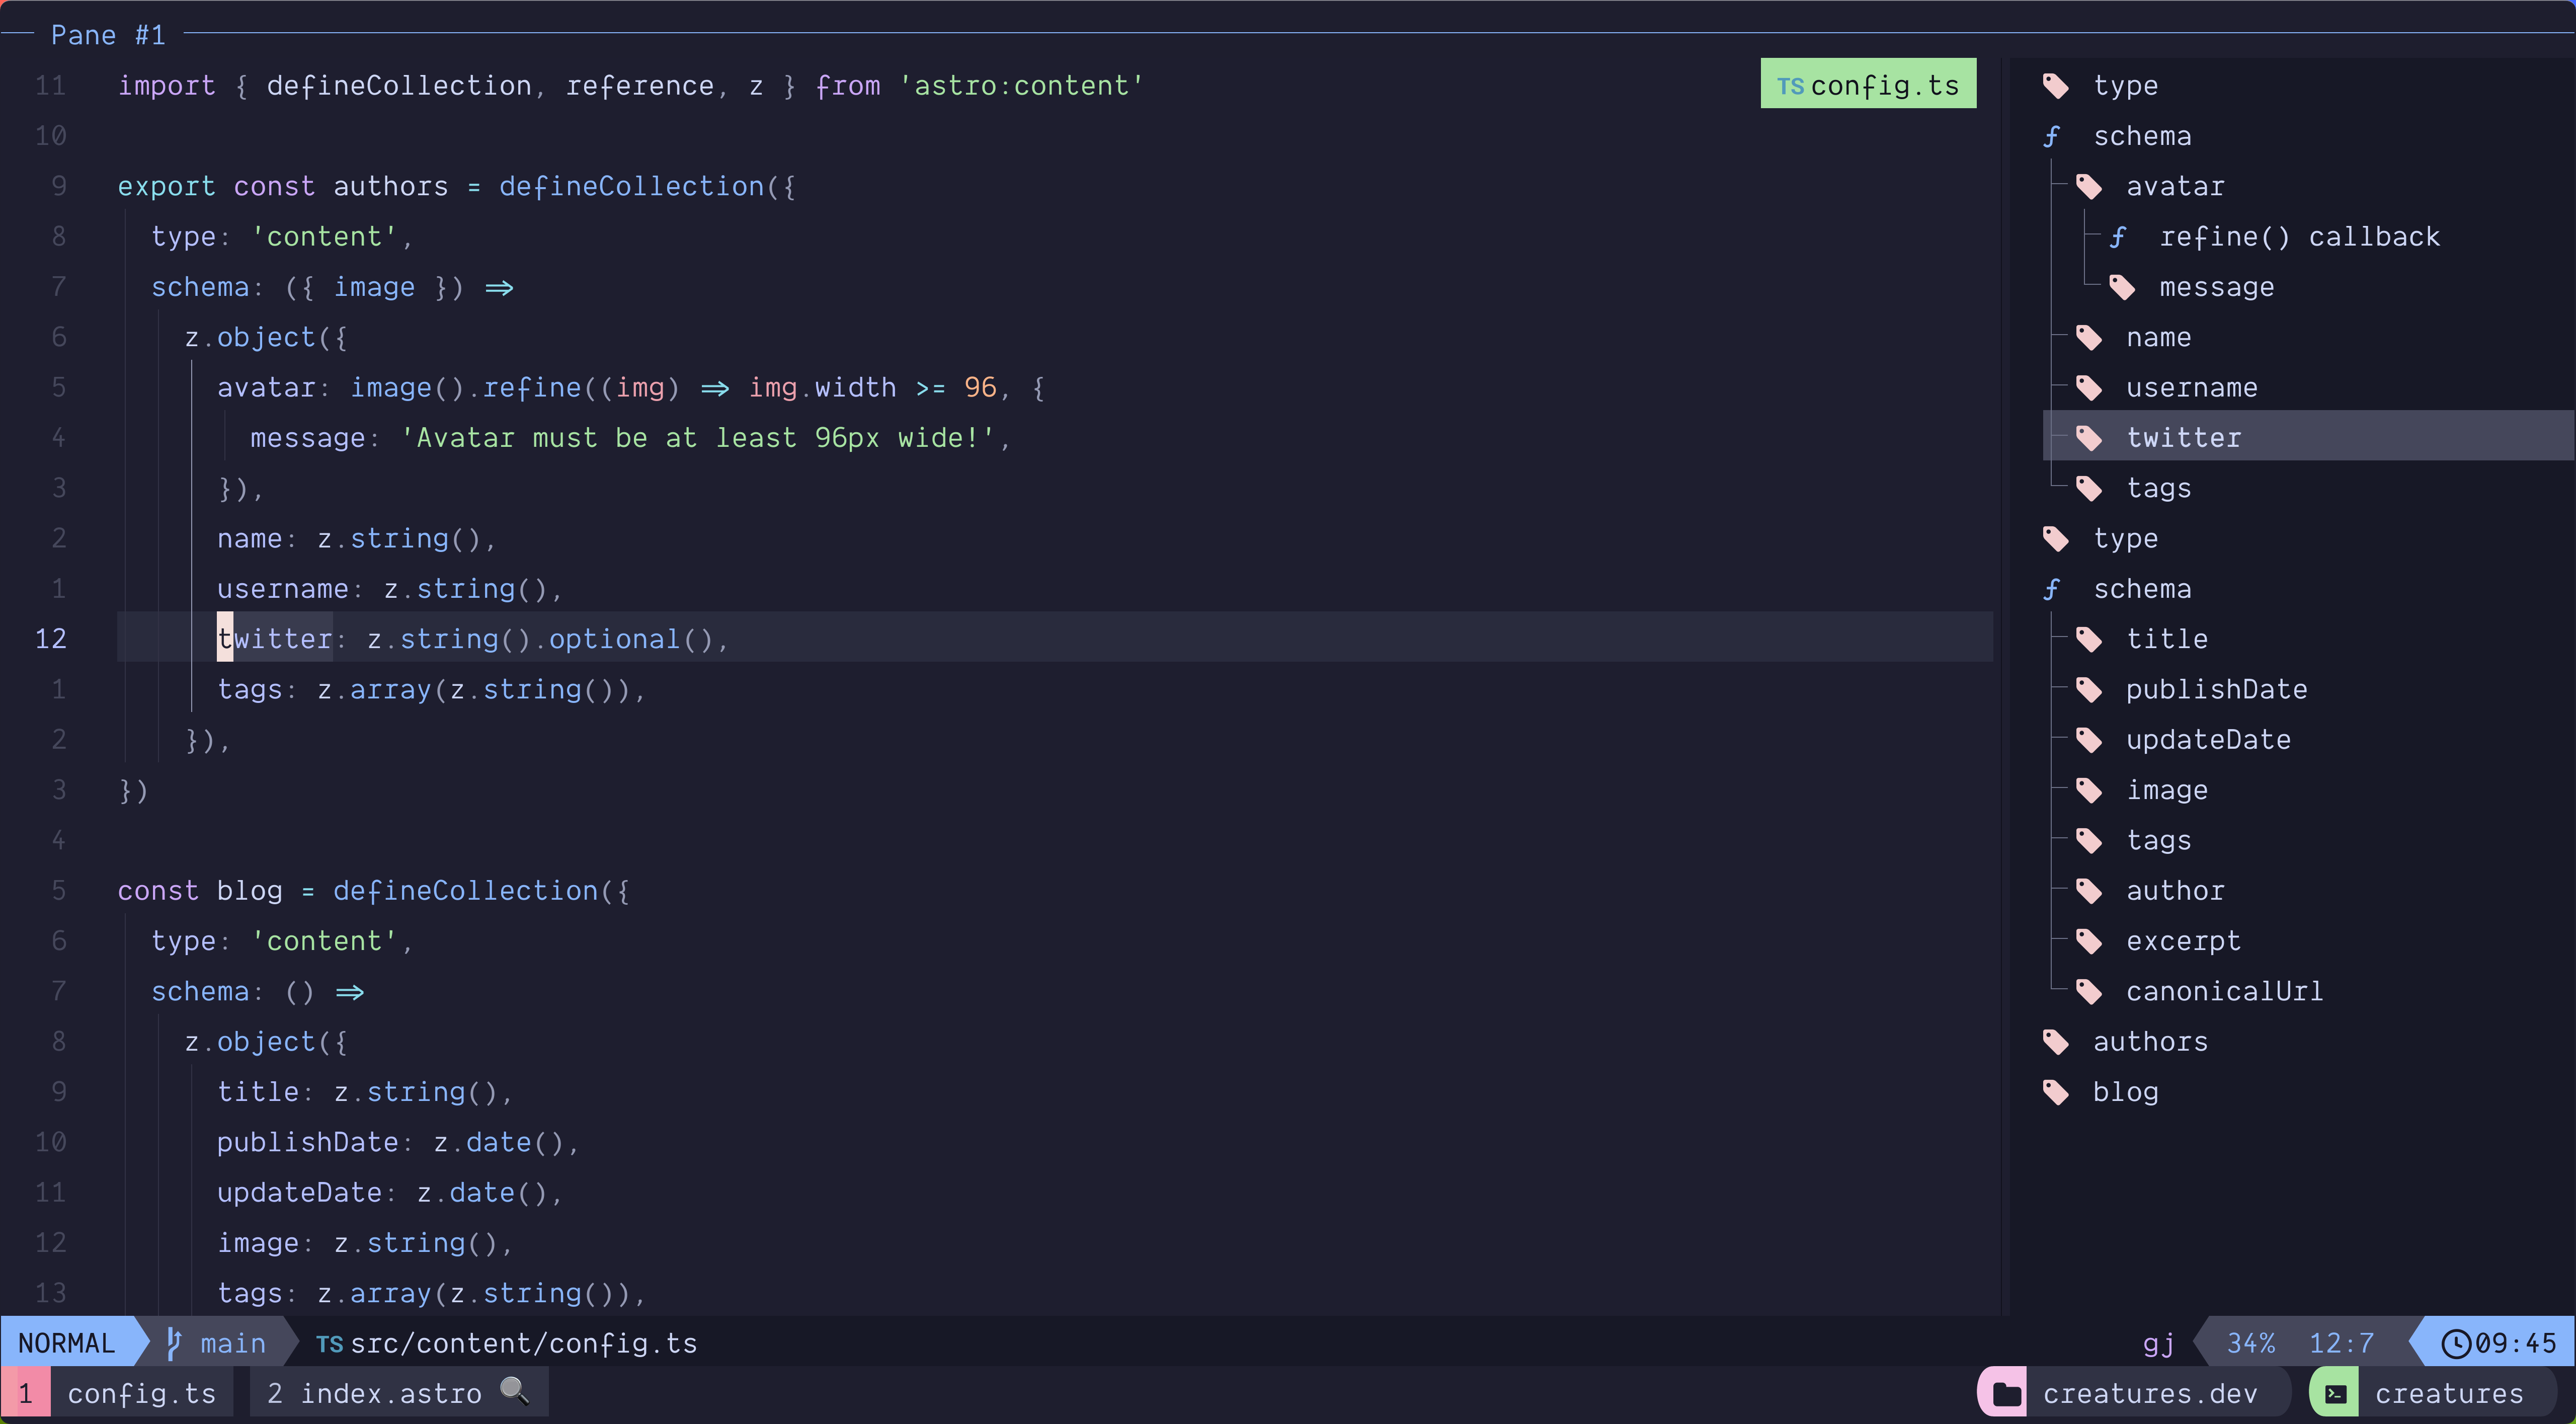Click the canonicalUrl item in outline

2223,991
